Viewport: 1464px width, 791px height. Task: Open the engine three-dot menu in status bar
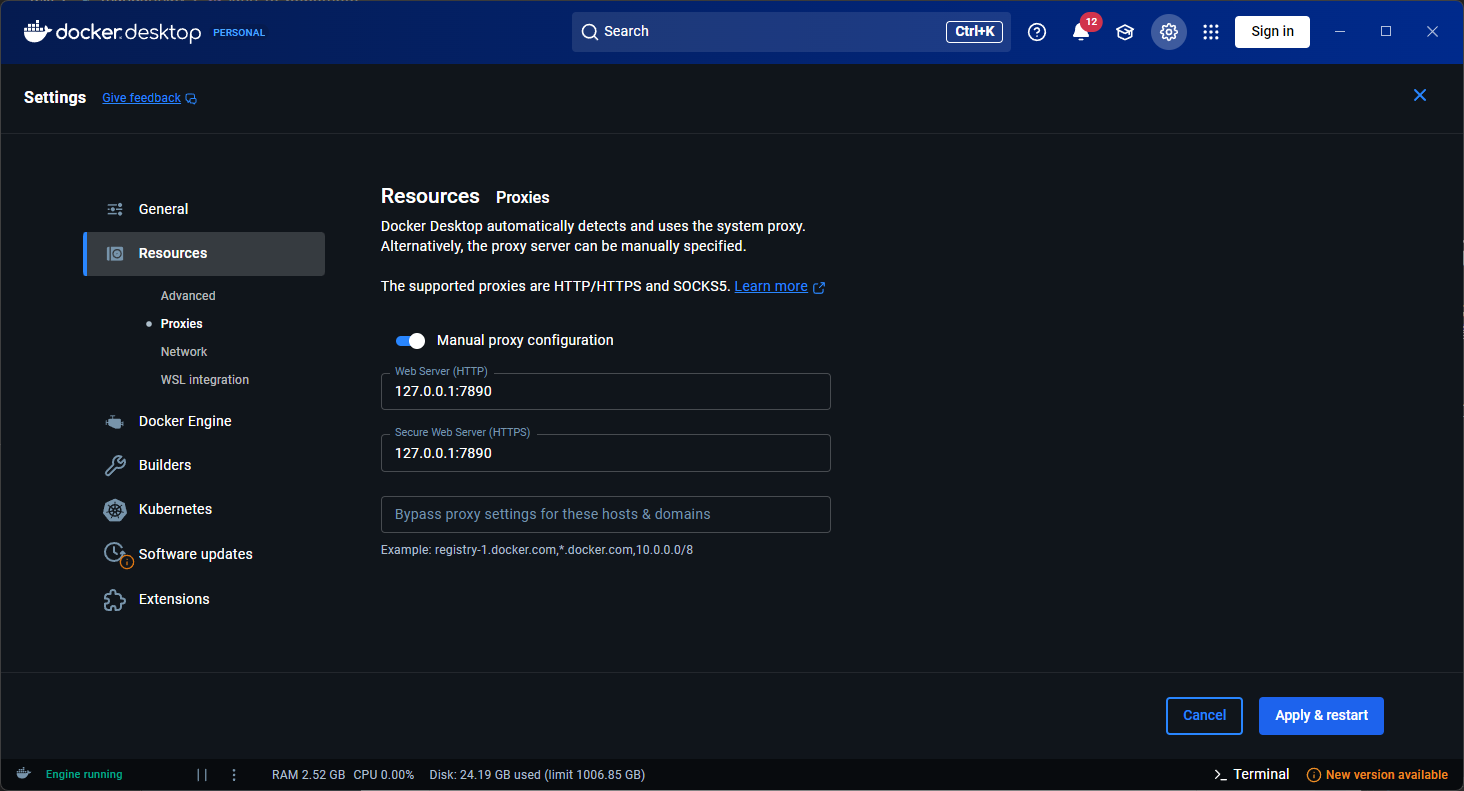pos(234,775)
